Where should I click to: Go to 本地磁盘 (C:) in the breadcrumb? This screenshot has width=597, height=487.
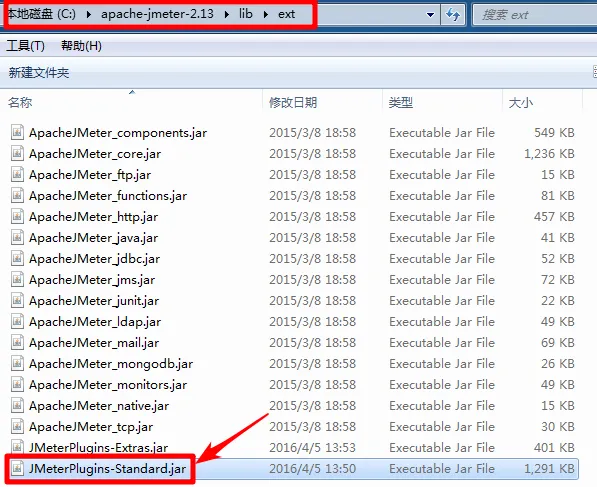pos(42,14)
